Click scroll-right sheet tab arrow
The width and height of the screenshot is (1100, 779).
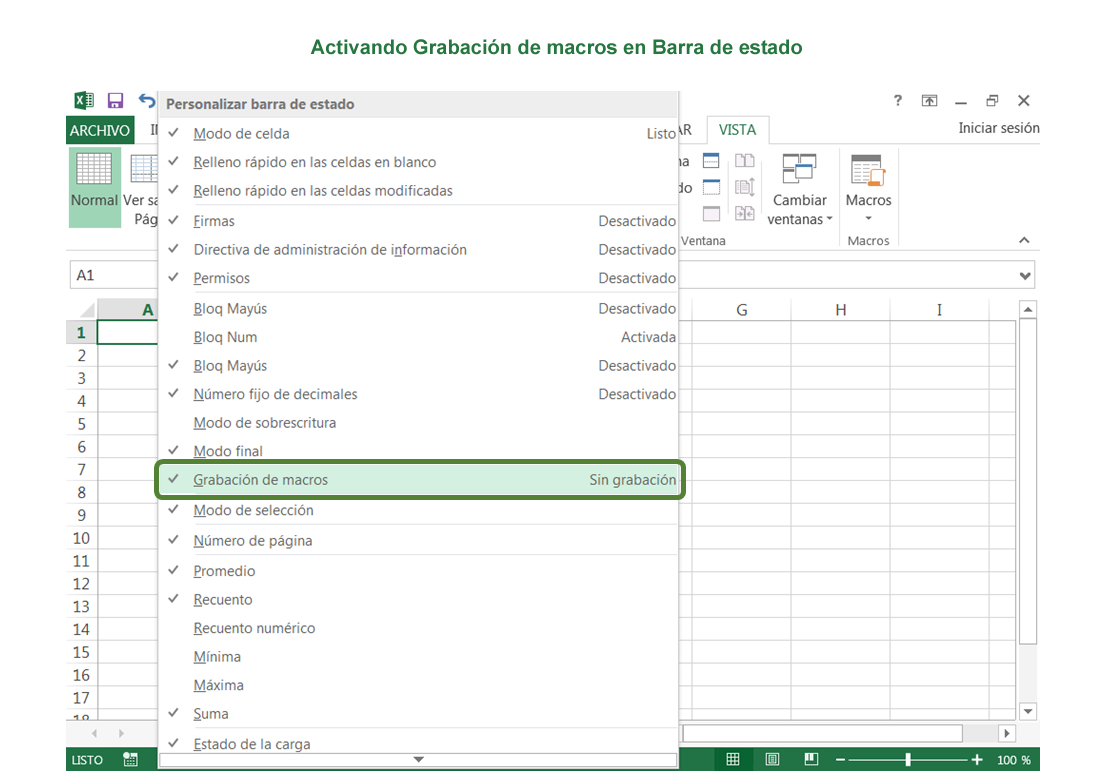pos(121,733)
